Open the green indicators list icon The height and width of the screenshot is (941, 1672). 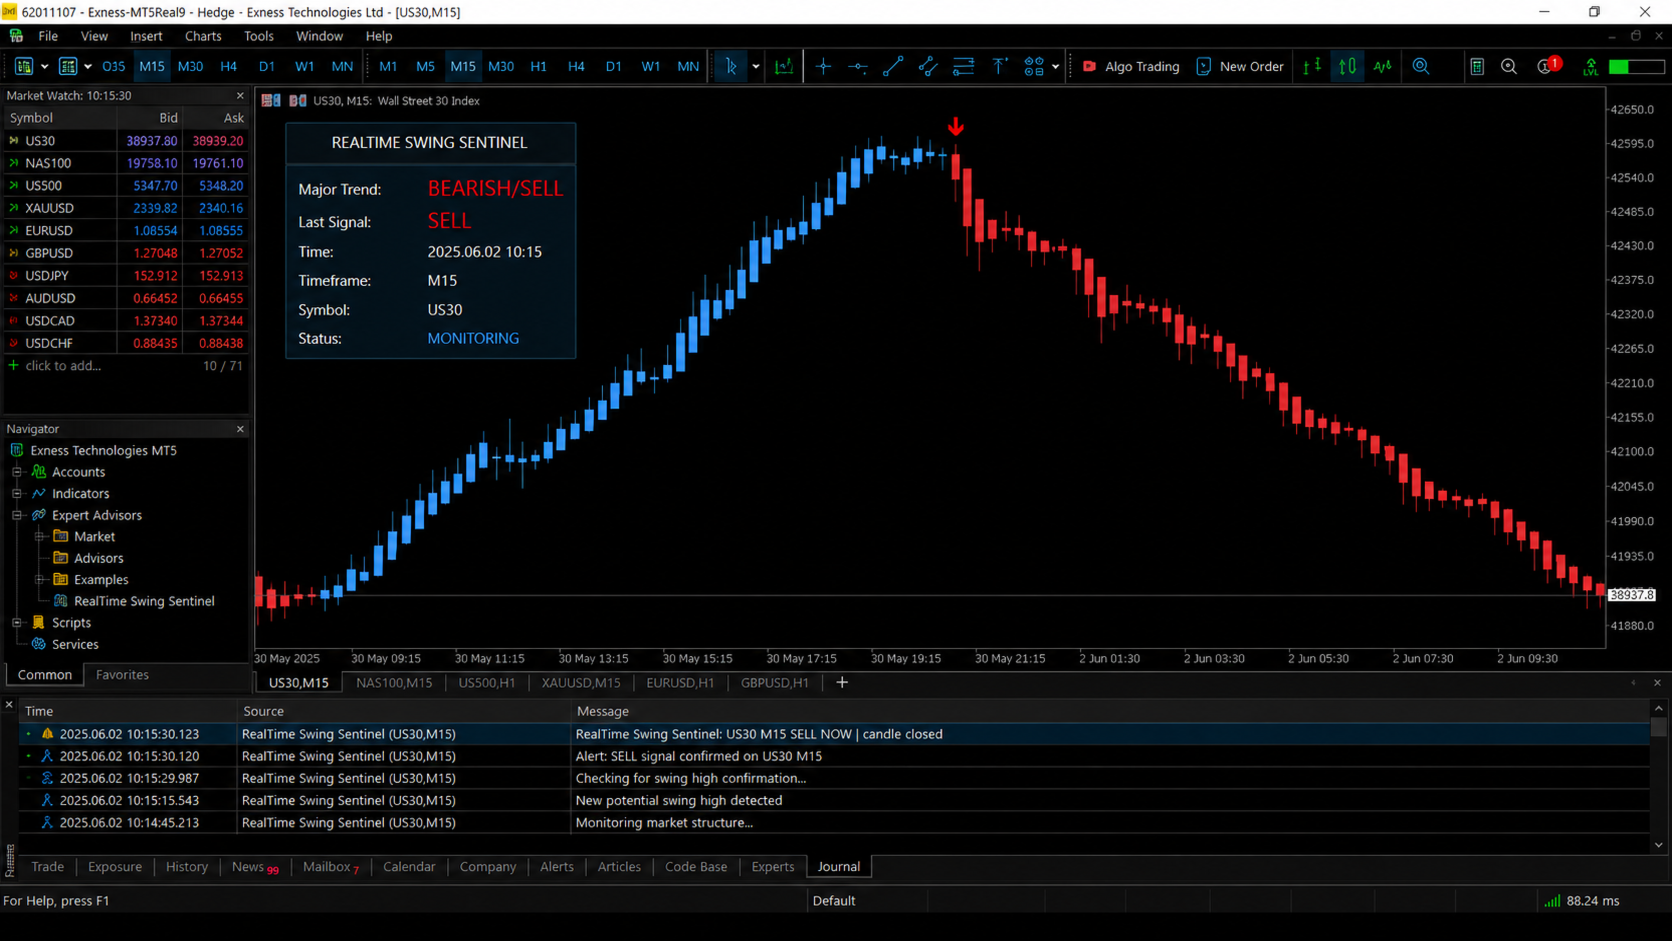(784, 66)
